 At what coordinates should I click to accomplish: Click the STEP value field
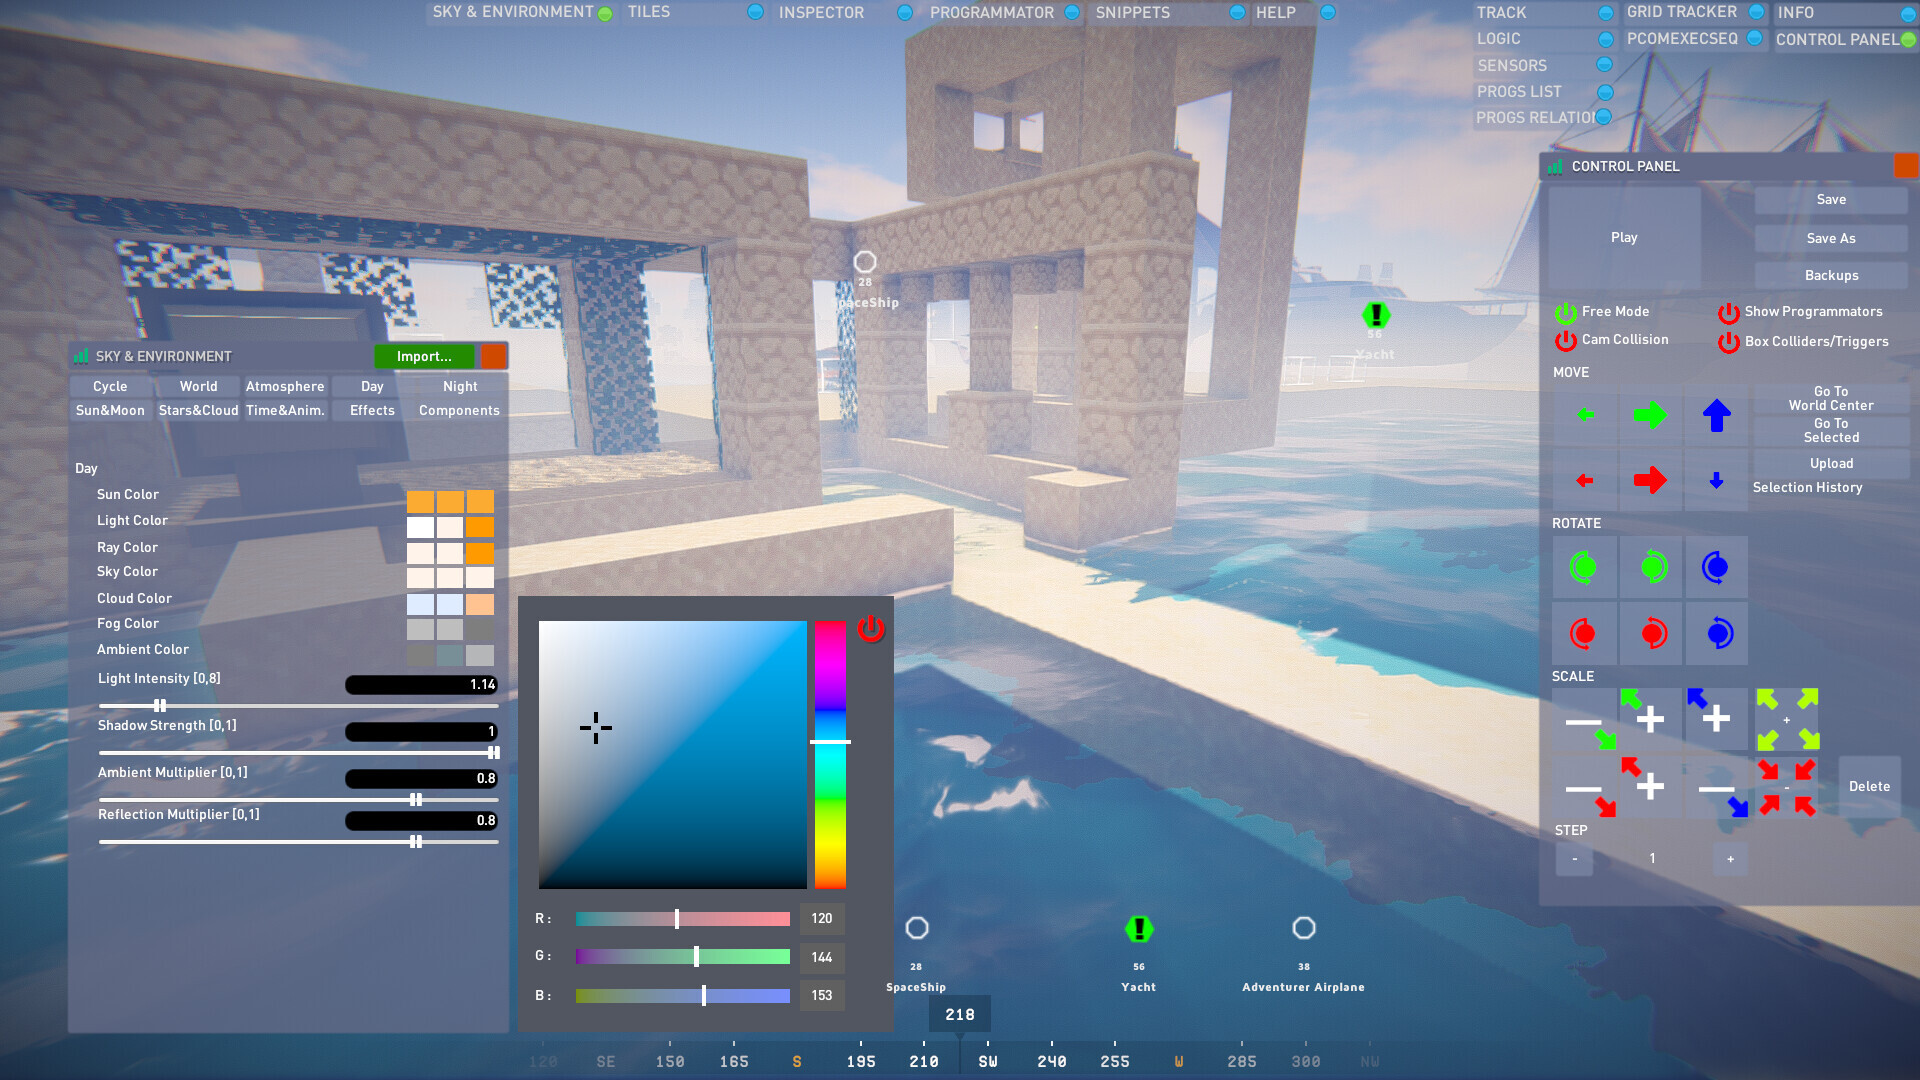coord(1652,858)
